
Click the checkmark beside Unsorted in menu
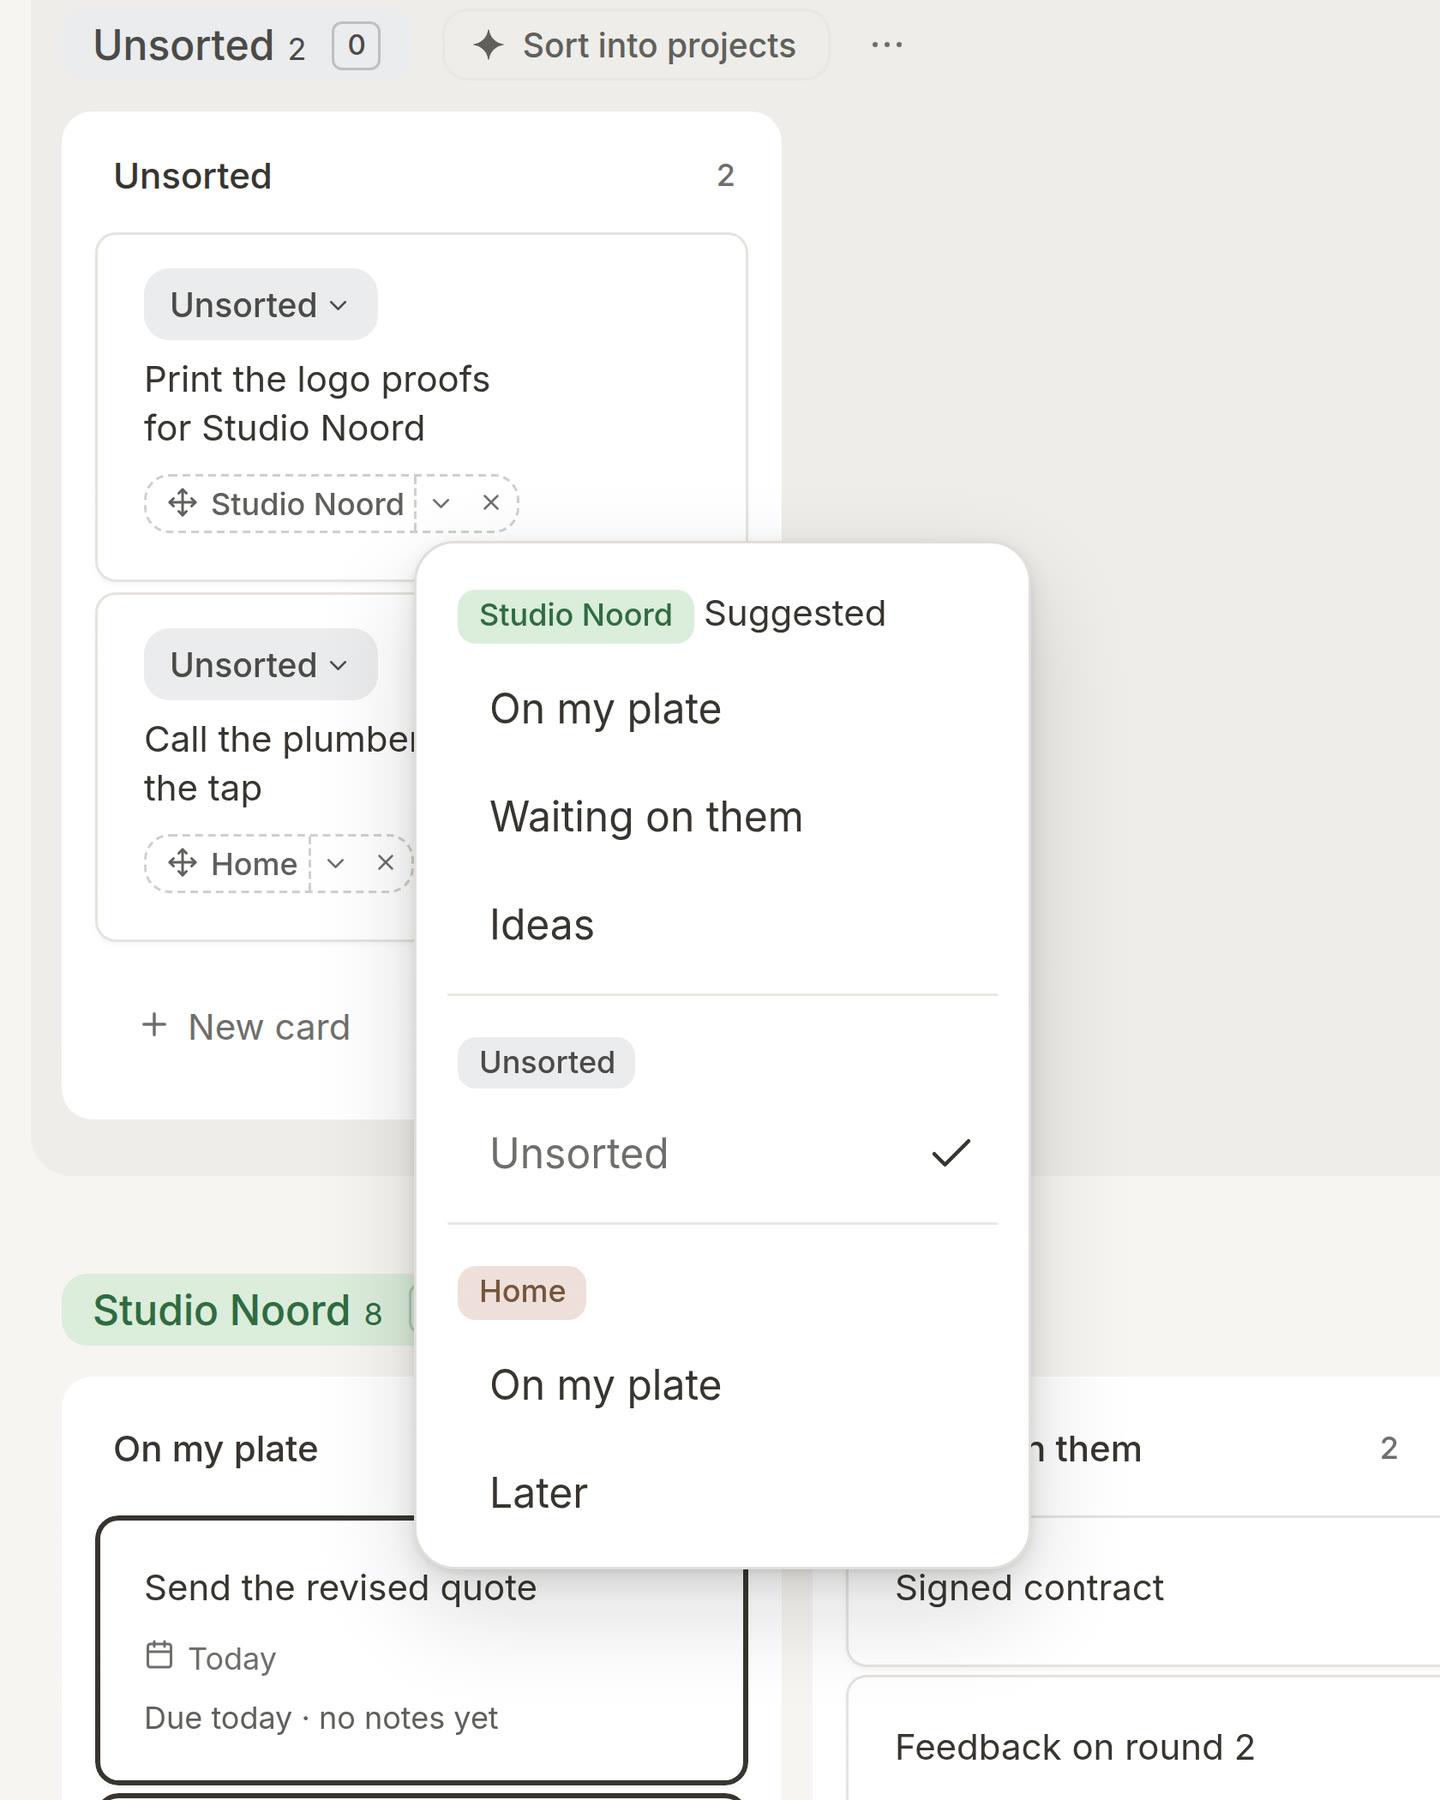point(951,1153)
